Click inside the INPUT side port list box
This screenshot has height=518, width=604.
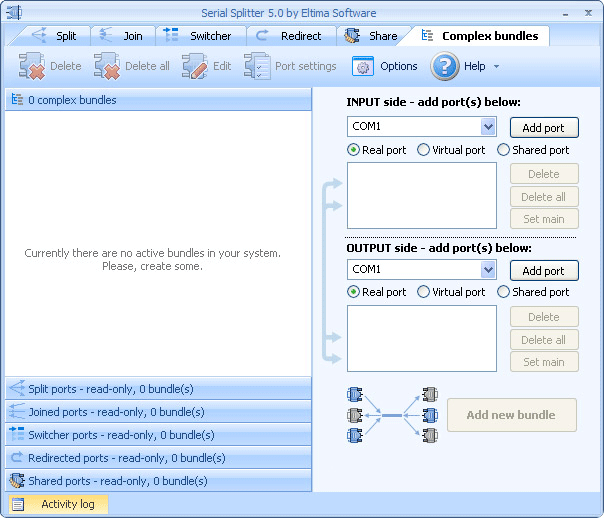(x=422, y=195)
